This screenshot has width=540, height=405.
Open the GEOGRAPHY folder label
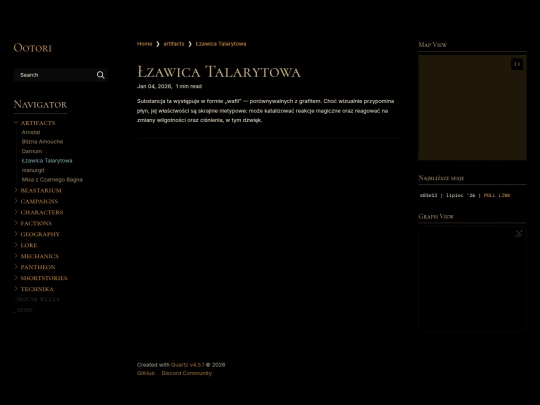coord(40,235)
